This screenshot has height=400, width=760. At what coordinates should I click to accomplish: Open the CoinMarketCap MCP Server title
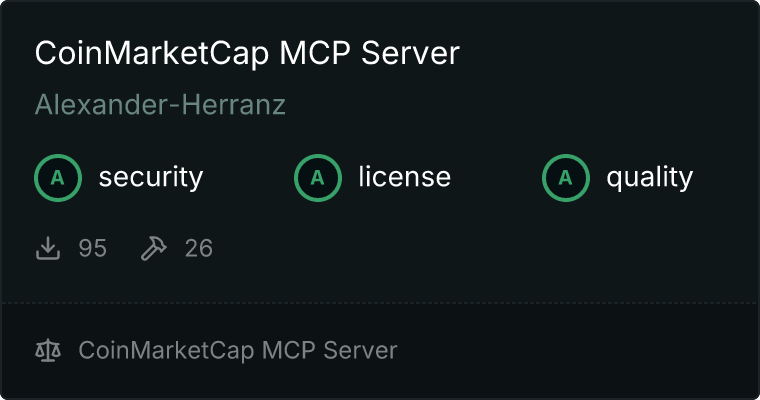click(247, 53)
